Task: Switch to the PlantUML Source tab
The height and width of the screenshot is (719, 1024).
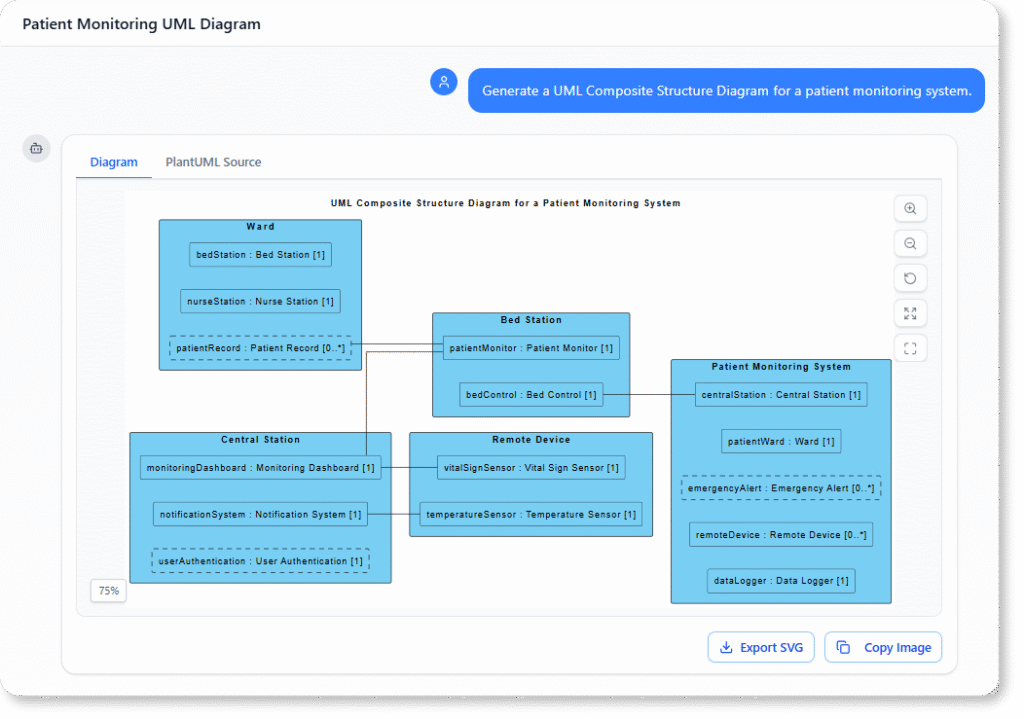Action: click(x=213, y=161)
